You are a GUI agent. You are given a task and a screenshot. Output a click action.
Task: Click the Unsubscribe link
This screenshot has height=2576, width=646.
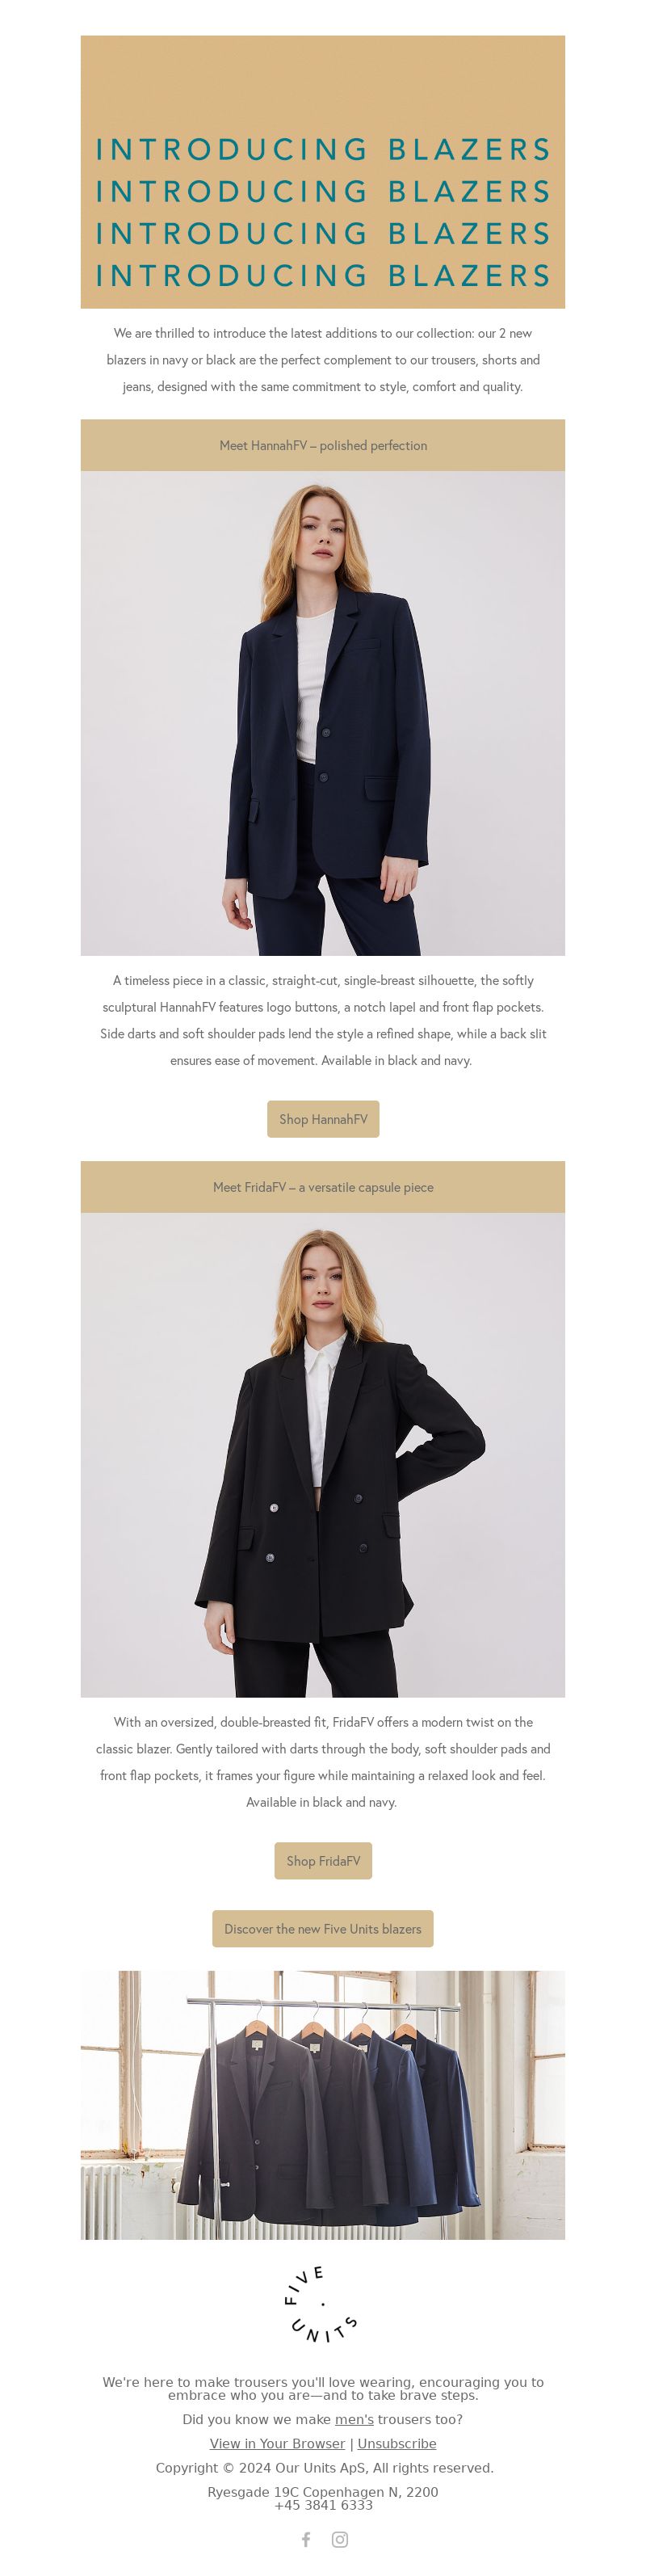coord(397,2443)
